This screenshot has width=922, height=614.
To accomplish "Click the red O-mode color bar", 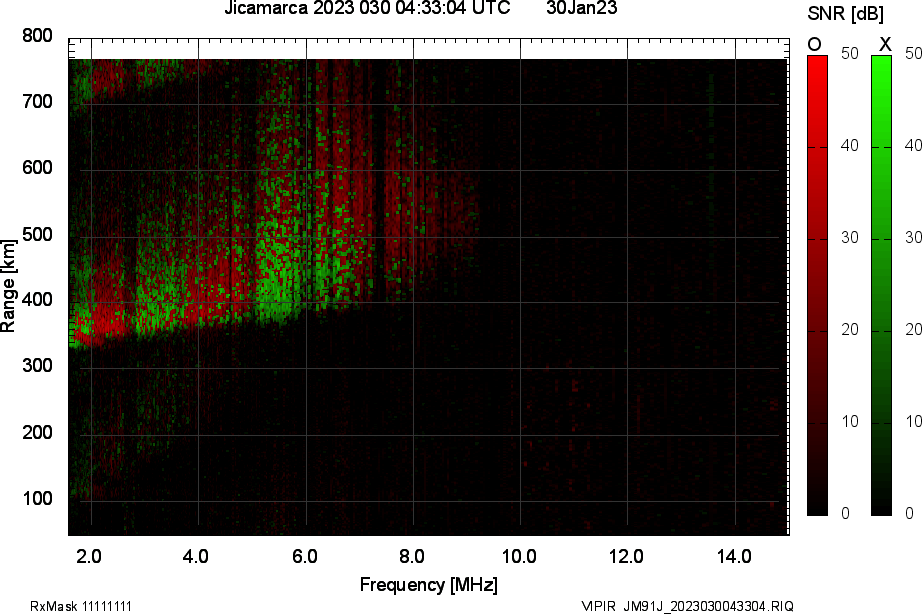I will pos(817,285).
